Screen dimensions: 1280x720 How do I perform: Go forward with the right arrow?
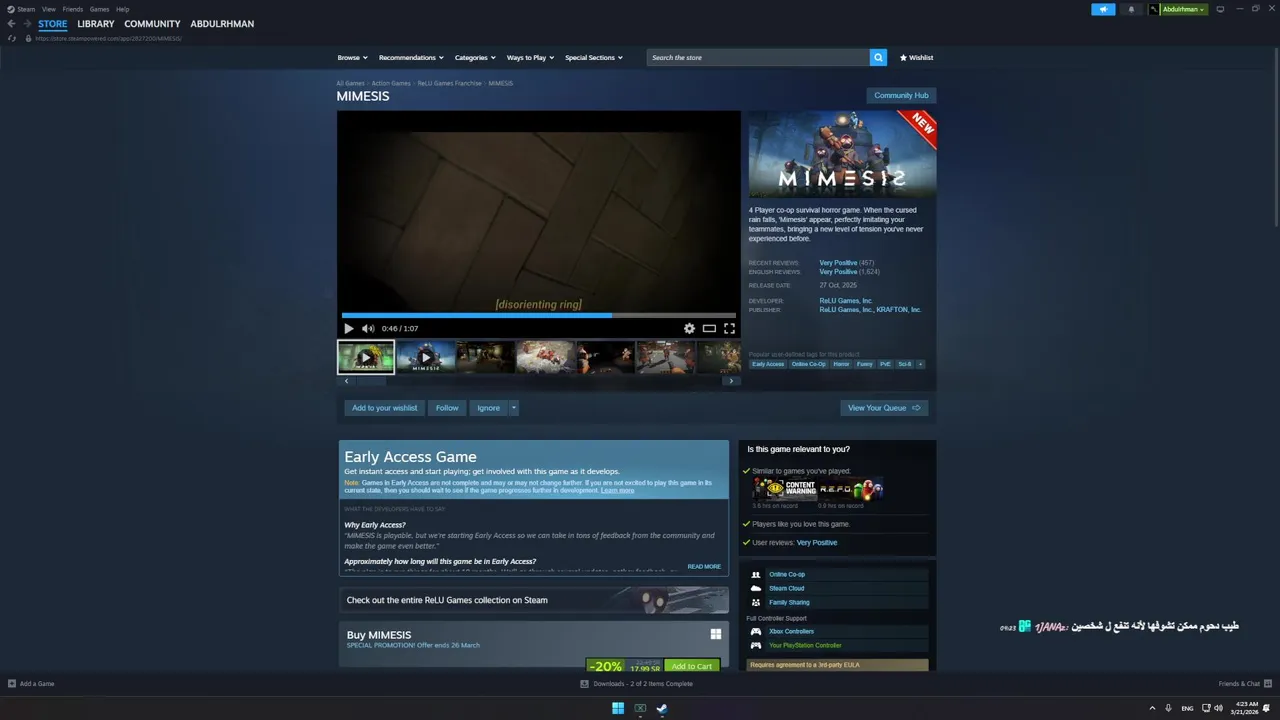[27, 24]
